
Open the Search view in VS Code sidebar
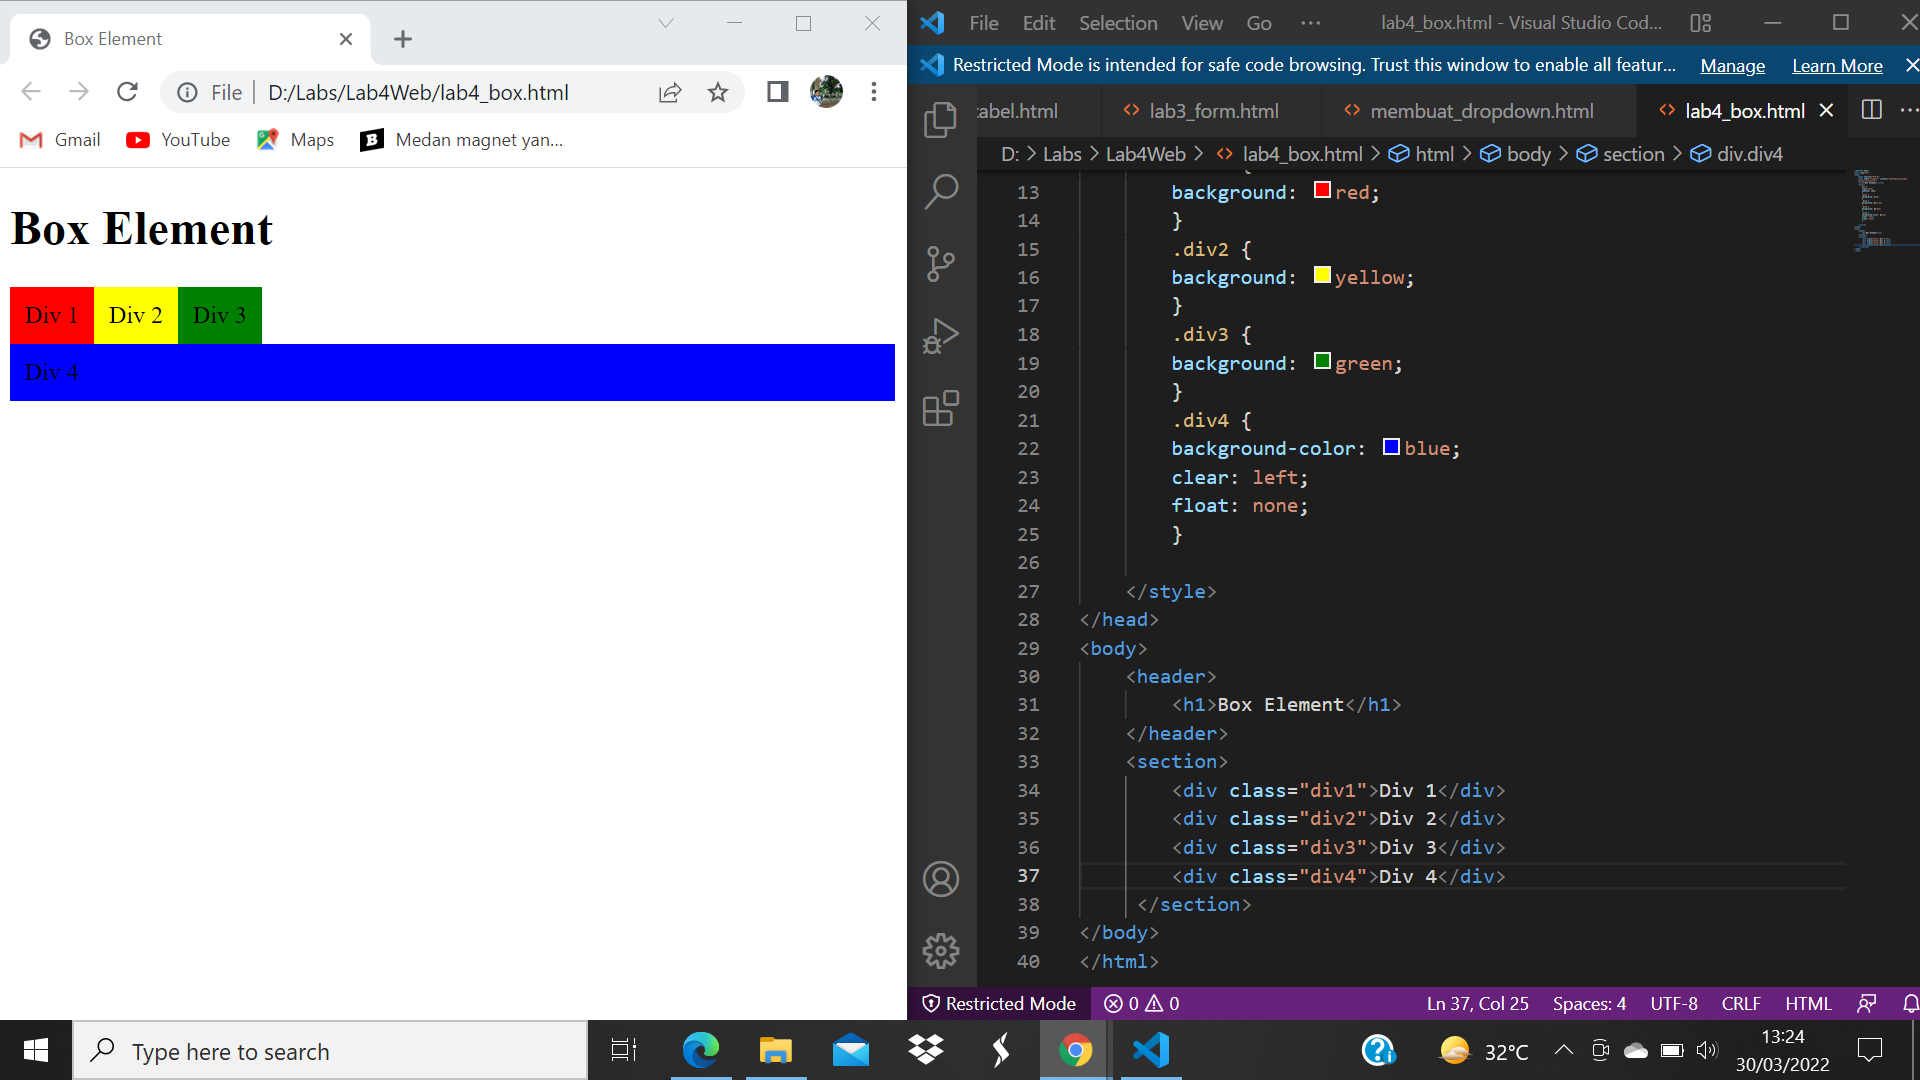[x=941, y=190]
